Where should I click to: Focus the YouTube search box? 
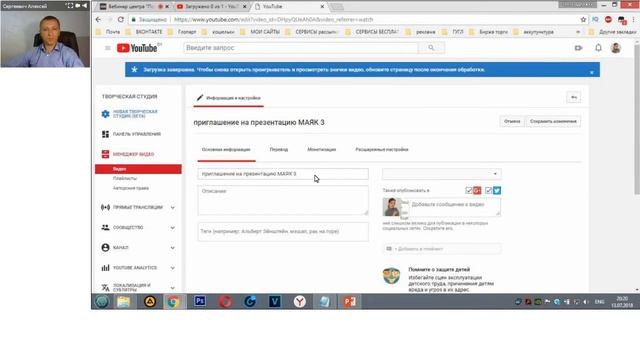(x=301, y=48)
